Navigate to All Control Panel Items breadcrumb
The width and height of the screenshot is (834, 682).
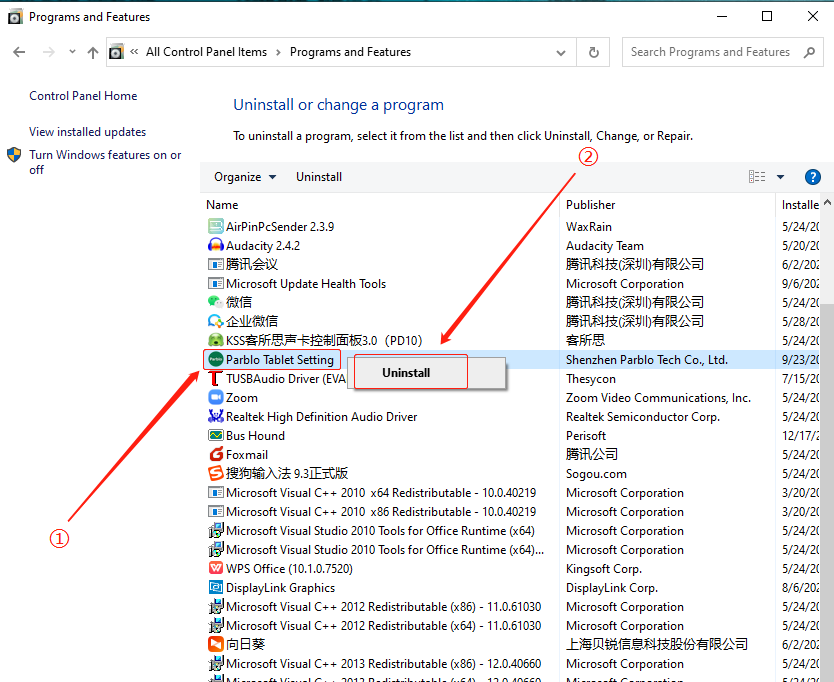(206, 52)
